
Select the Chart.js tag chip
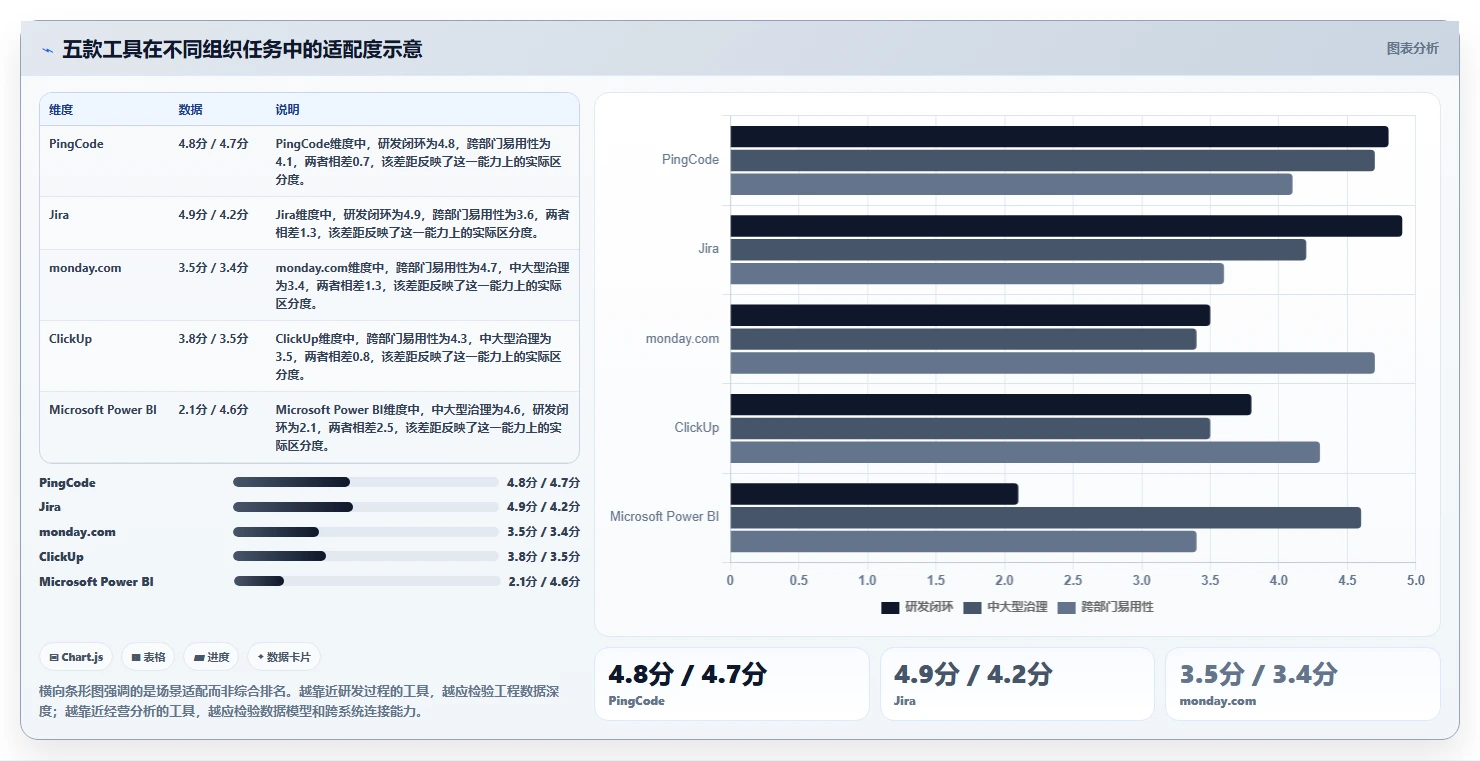pyautogui.click(x=77, y=657)
